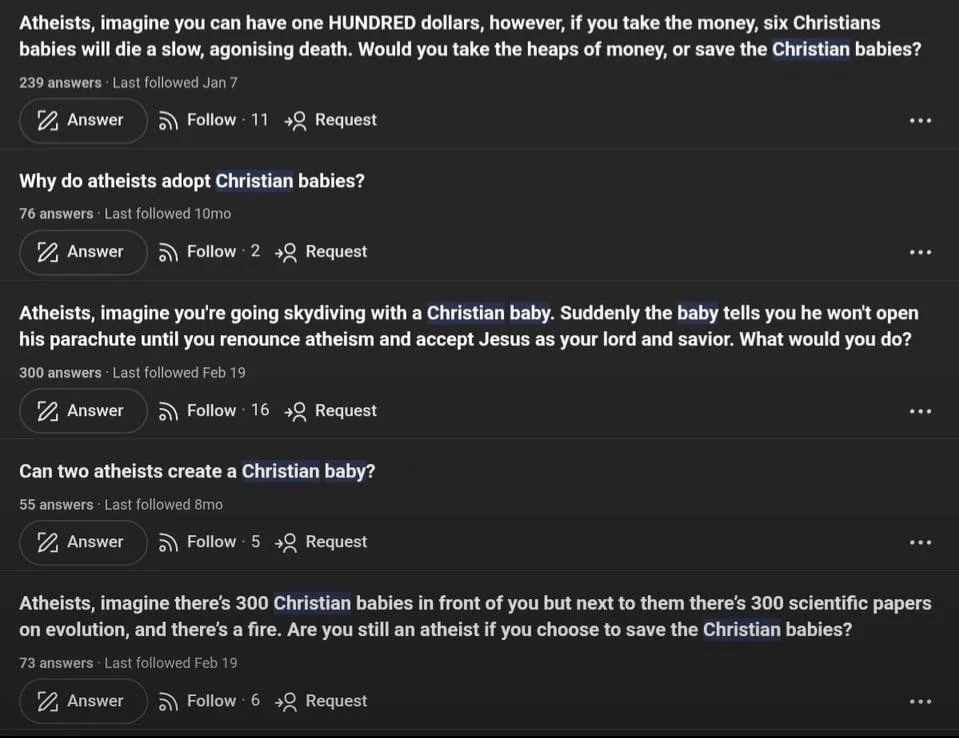Request answers for 300 scientific papers question
The width and height of the screenshot is (959, 738).
coord(325,701)
